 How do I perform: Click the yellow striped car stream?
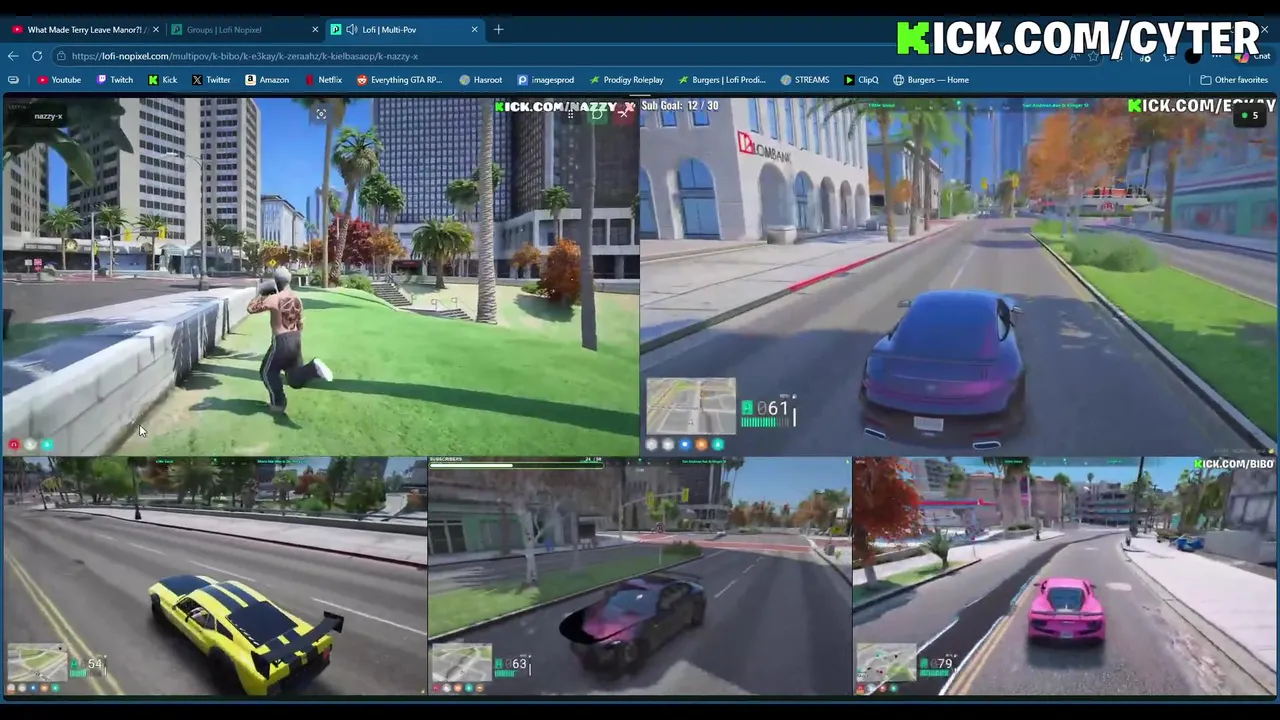(214, 576)
